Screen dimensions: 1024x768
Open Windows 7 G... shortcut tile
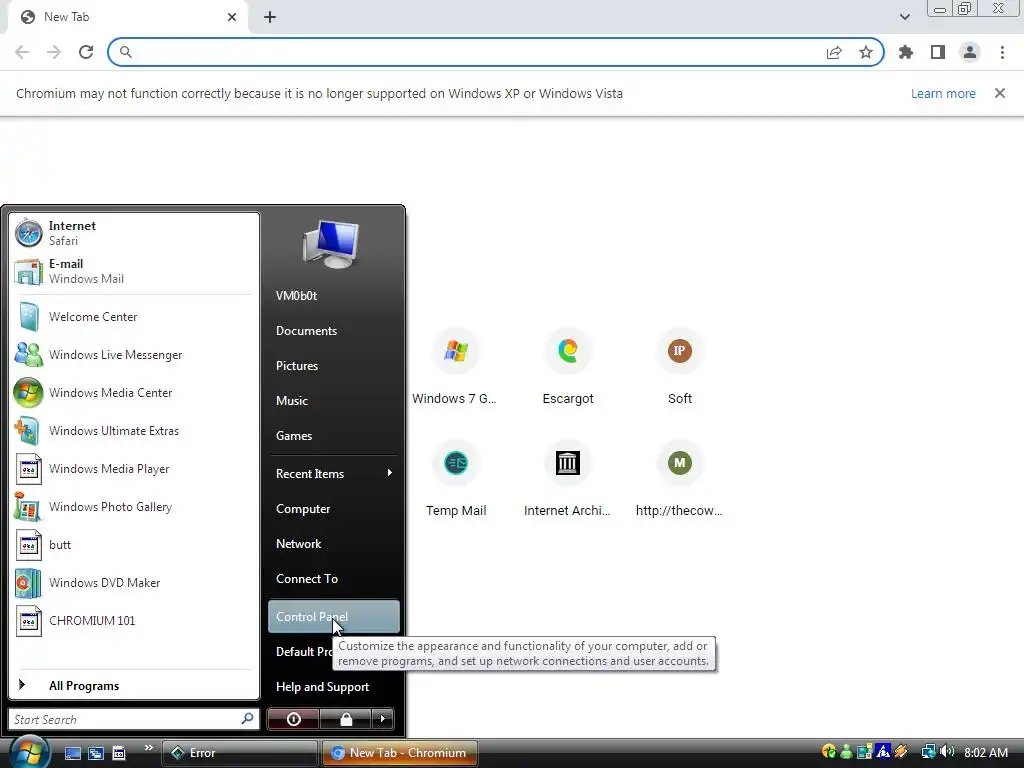point(455,368)
